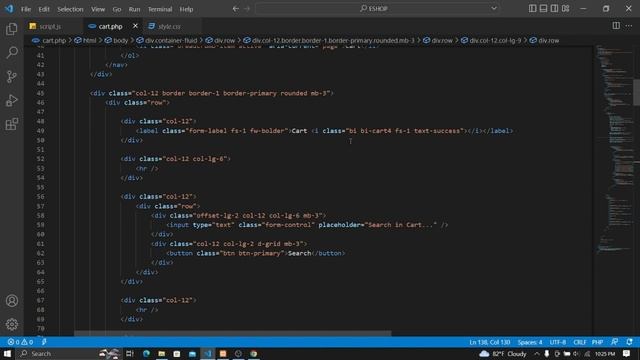Launch Microsoft Edge from the taskbar

pos(146,353)
